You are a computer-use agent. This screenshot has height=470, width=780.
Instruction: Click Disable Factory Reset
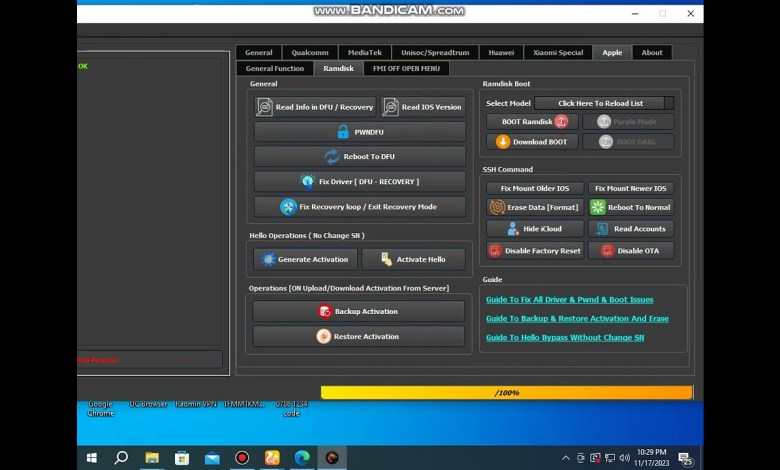coord(533,251)
